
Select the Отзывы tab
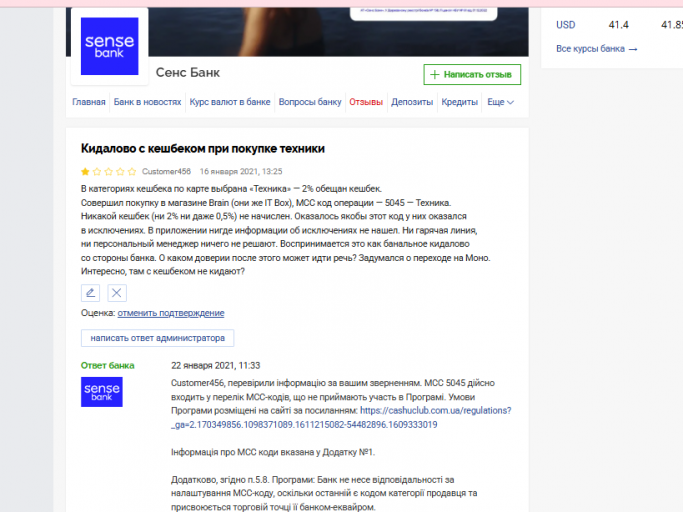pos(366,102)
